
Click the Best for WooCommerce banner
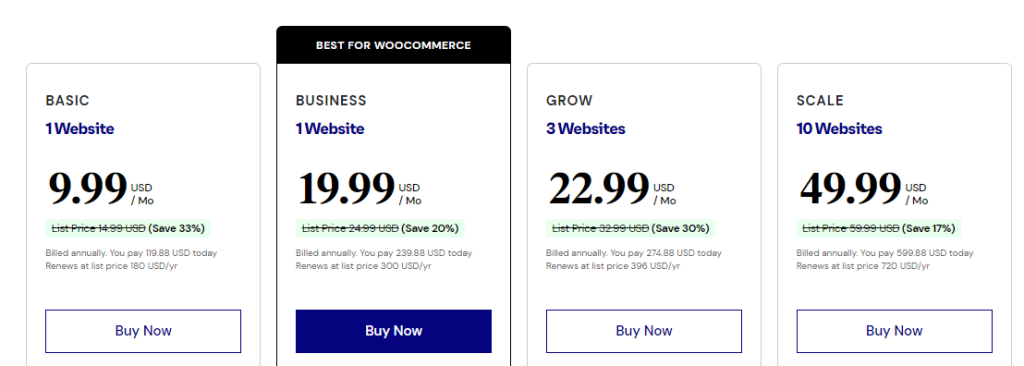point(394,45)
